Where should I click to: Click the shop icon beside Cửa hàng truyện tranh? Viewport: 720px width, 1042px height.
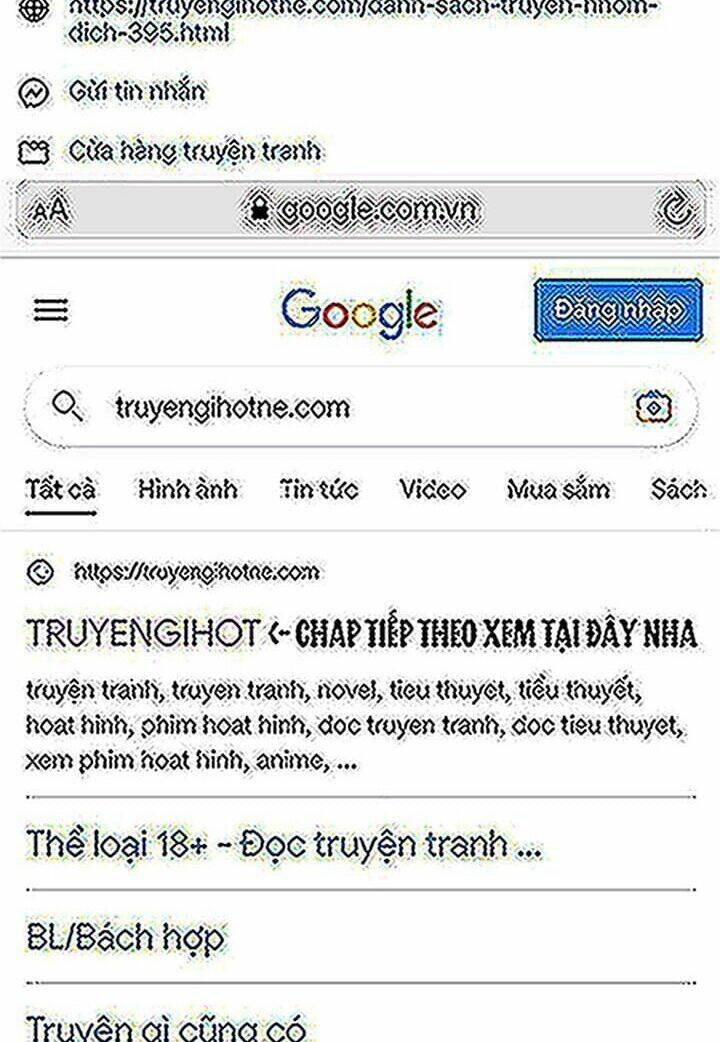pos(33,152)
